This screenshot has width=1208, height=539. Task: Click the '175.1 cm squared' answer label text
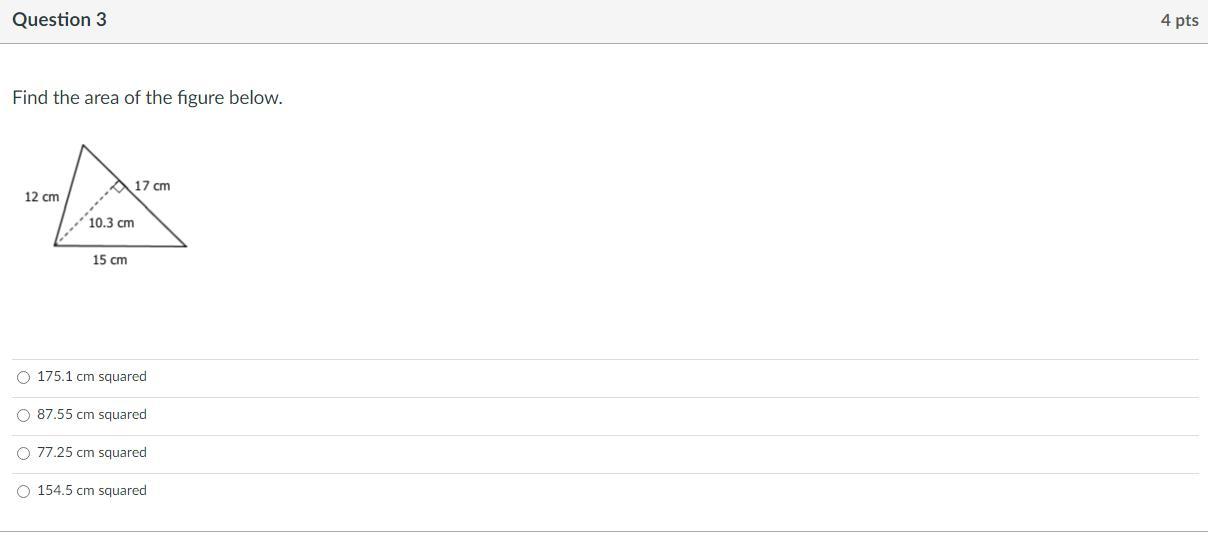(91, 377)
